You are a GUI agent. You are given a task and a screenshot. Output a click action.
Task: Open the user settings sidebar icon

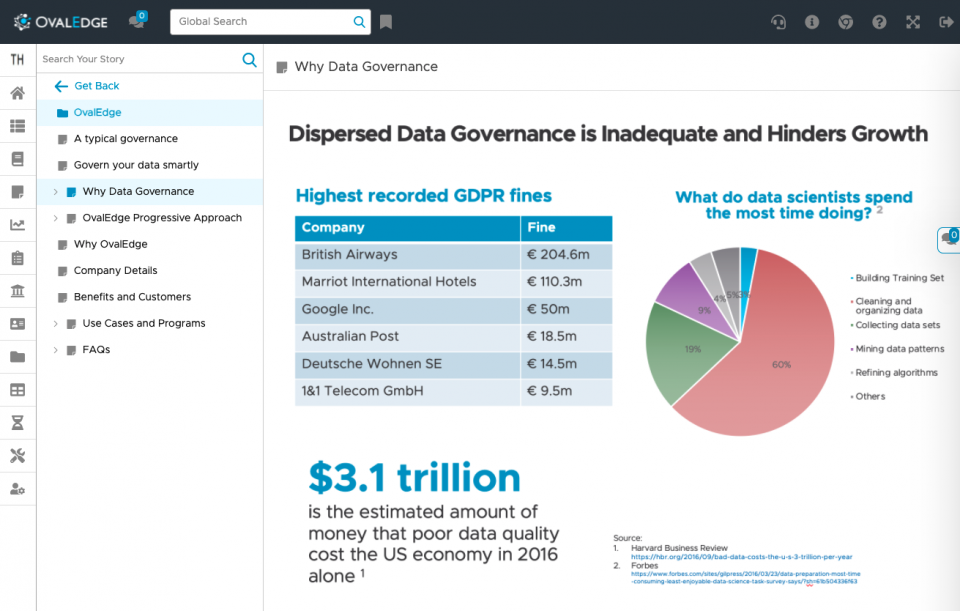coord(17,489)
